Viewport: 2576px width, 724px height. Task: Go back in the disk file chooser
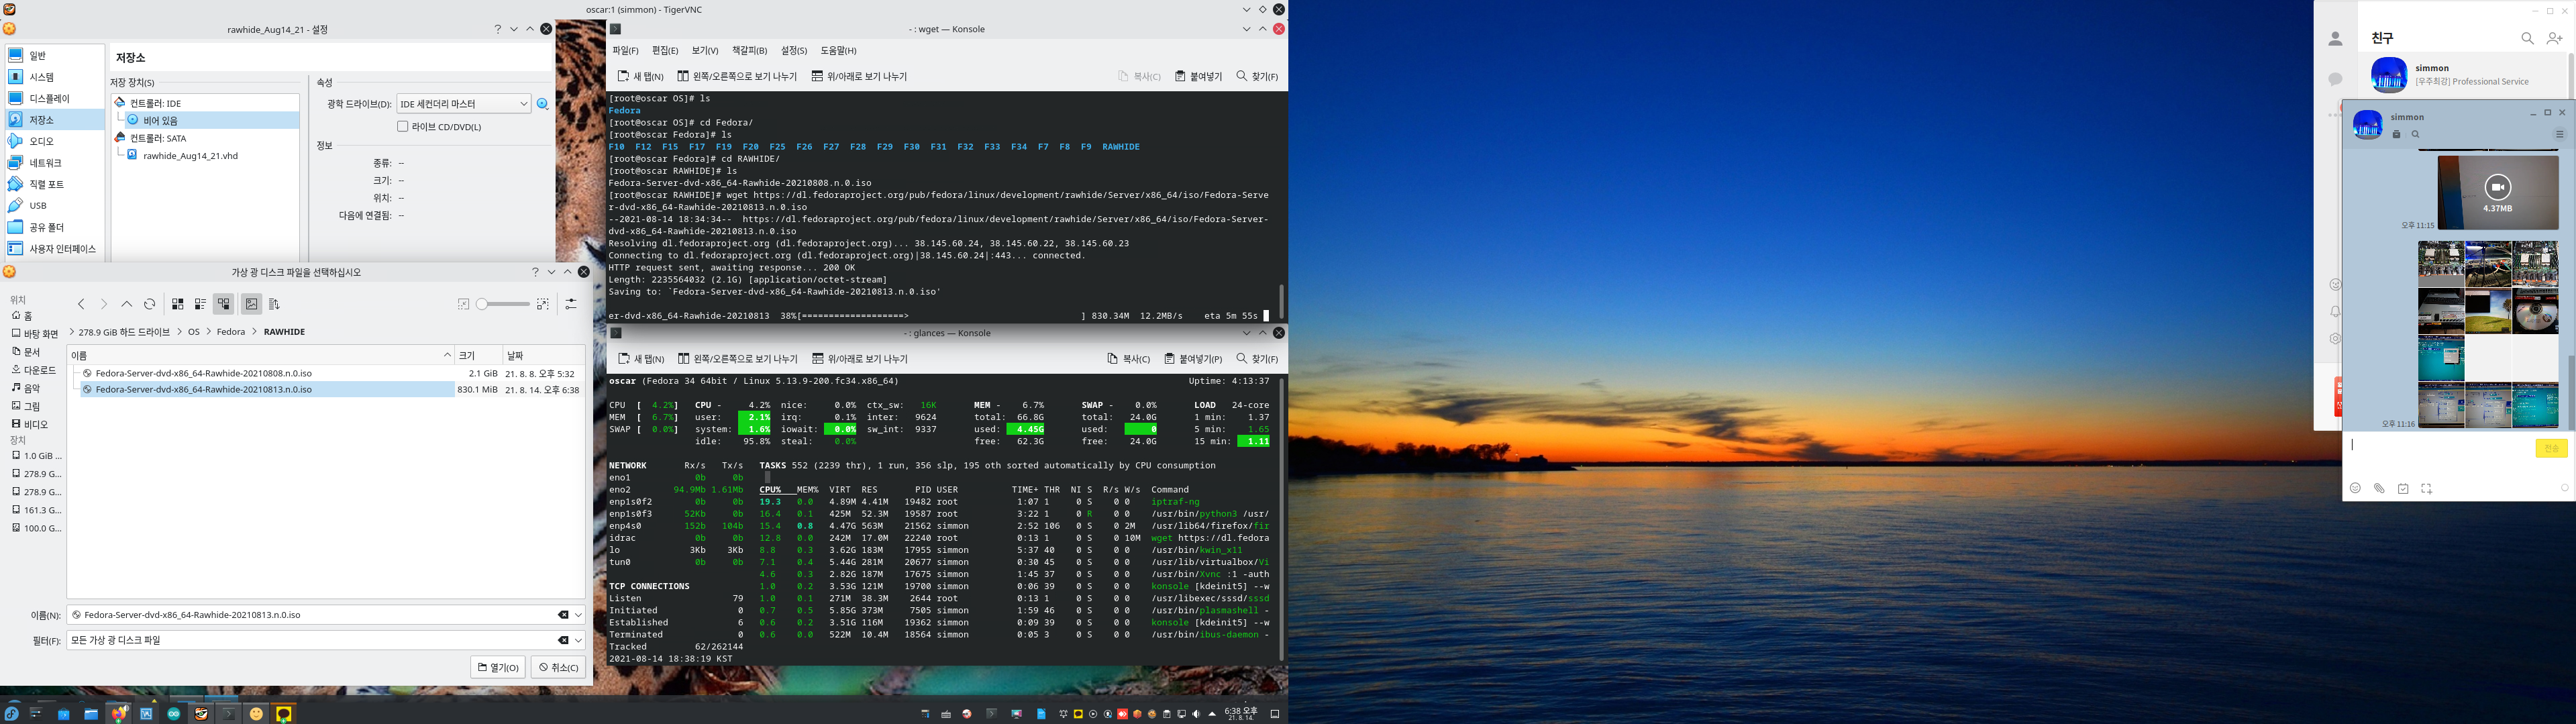82,304
